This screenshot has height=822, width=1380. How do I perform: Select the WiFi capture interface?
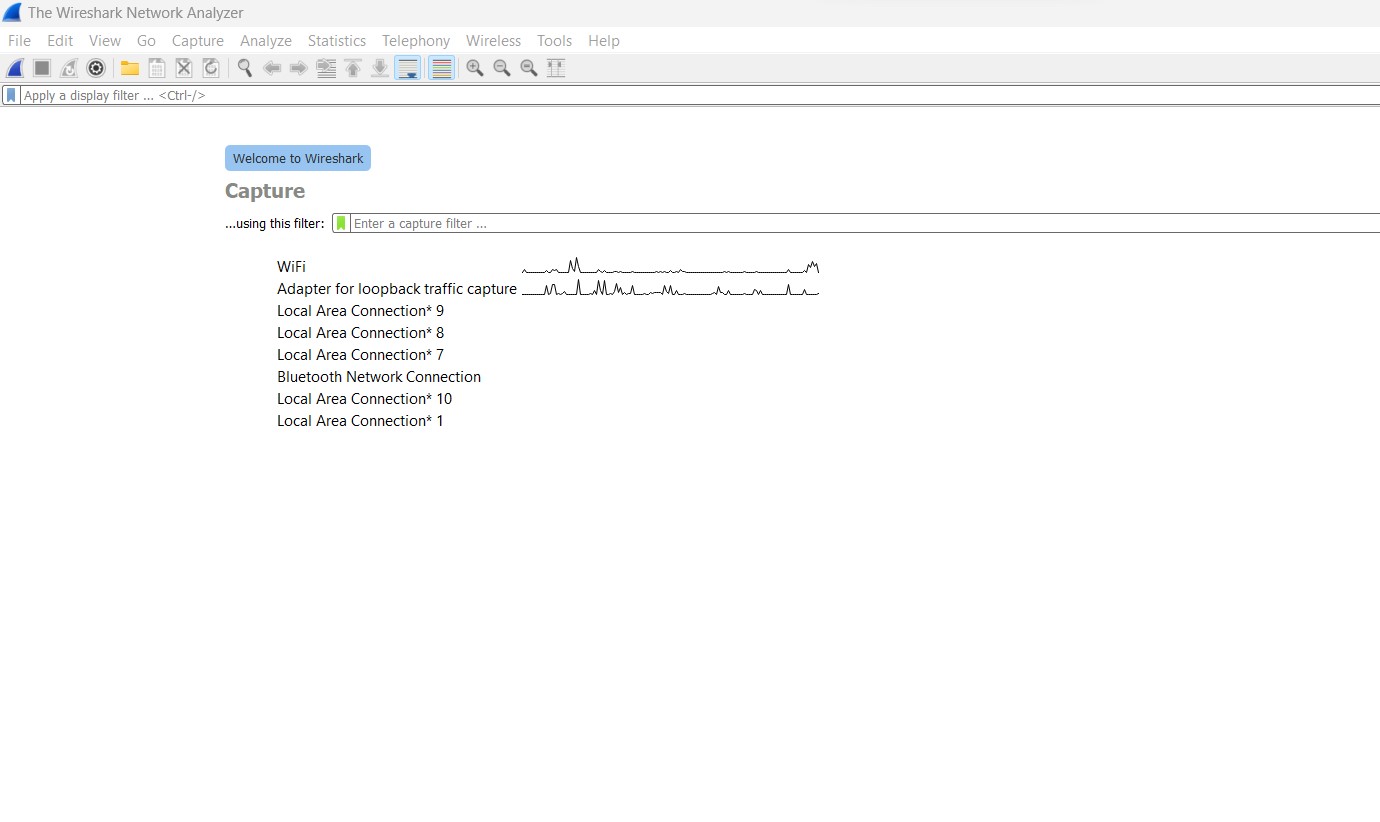tap(291, 266)
